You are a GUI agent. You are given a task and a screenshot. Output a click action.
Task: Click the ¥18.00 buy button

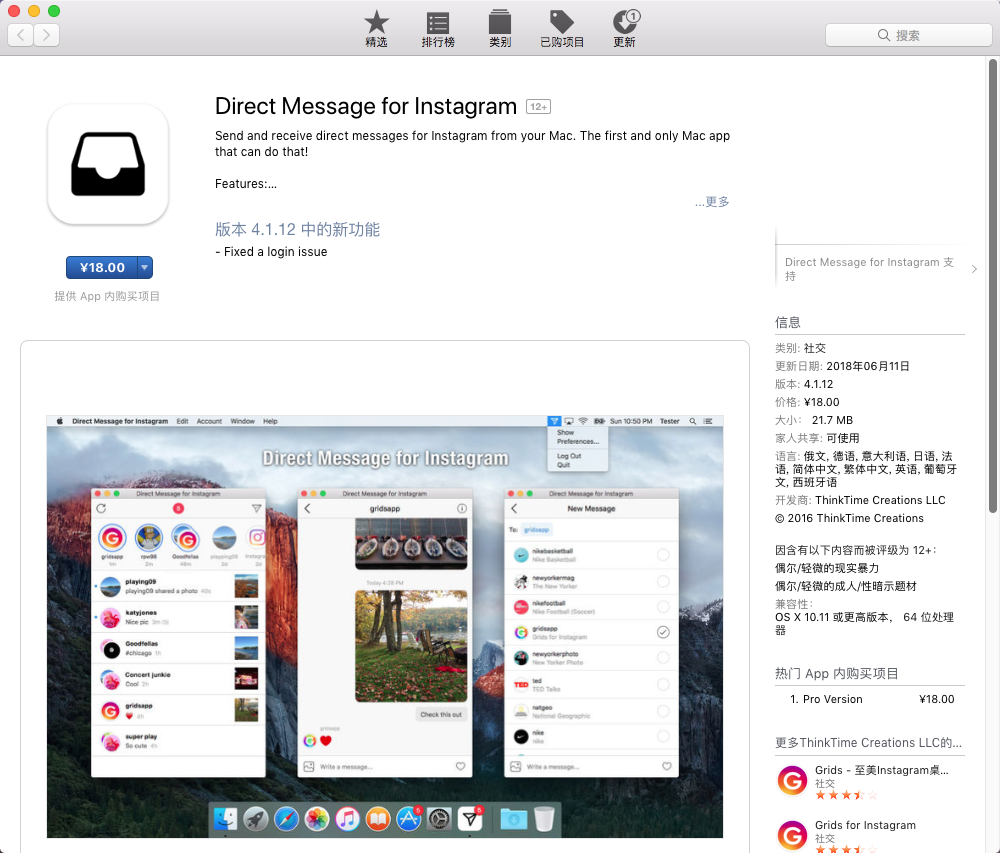click(x=102, y=268)
